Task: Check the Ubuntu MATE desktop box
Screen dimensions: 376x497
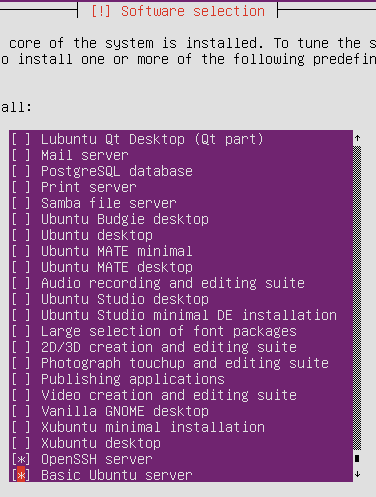Action: pos(21,267)
